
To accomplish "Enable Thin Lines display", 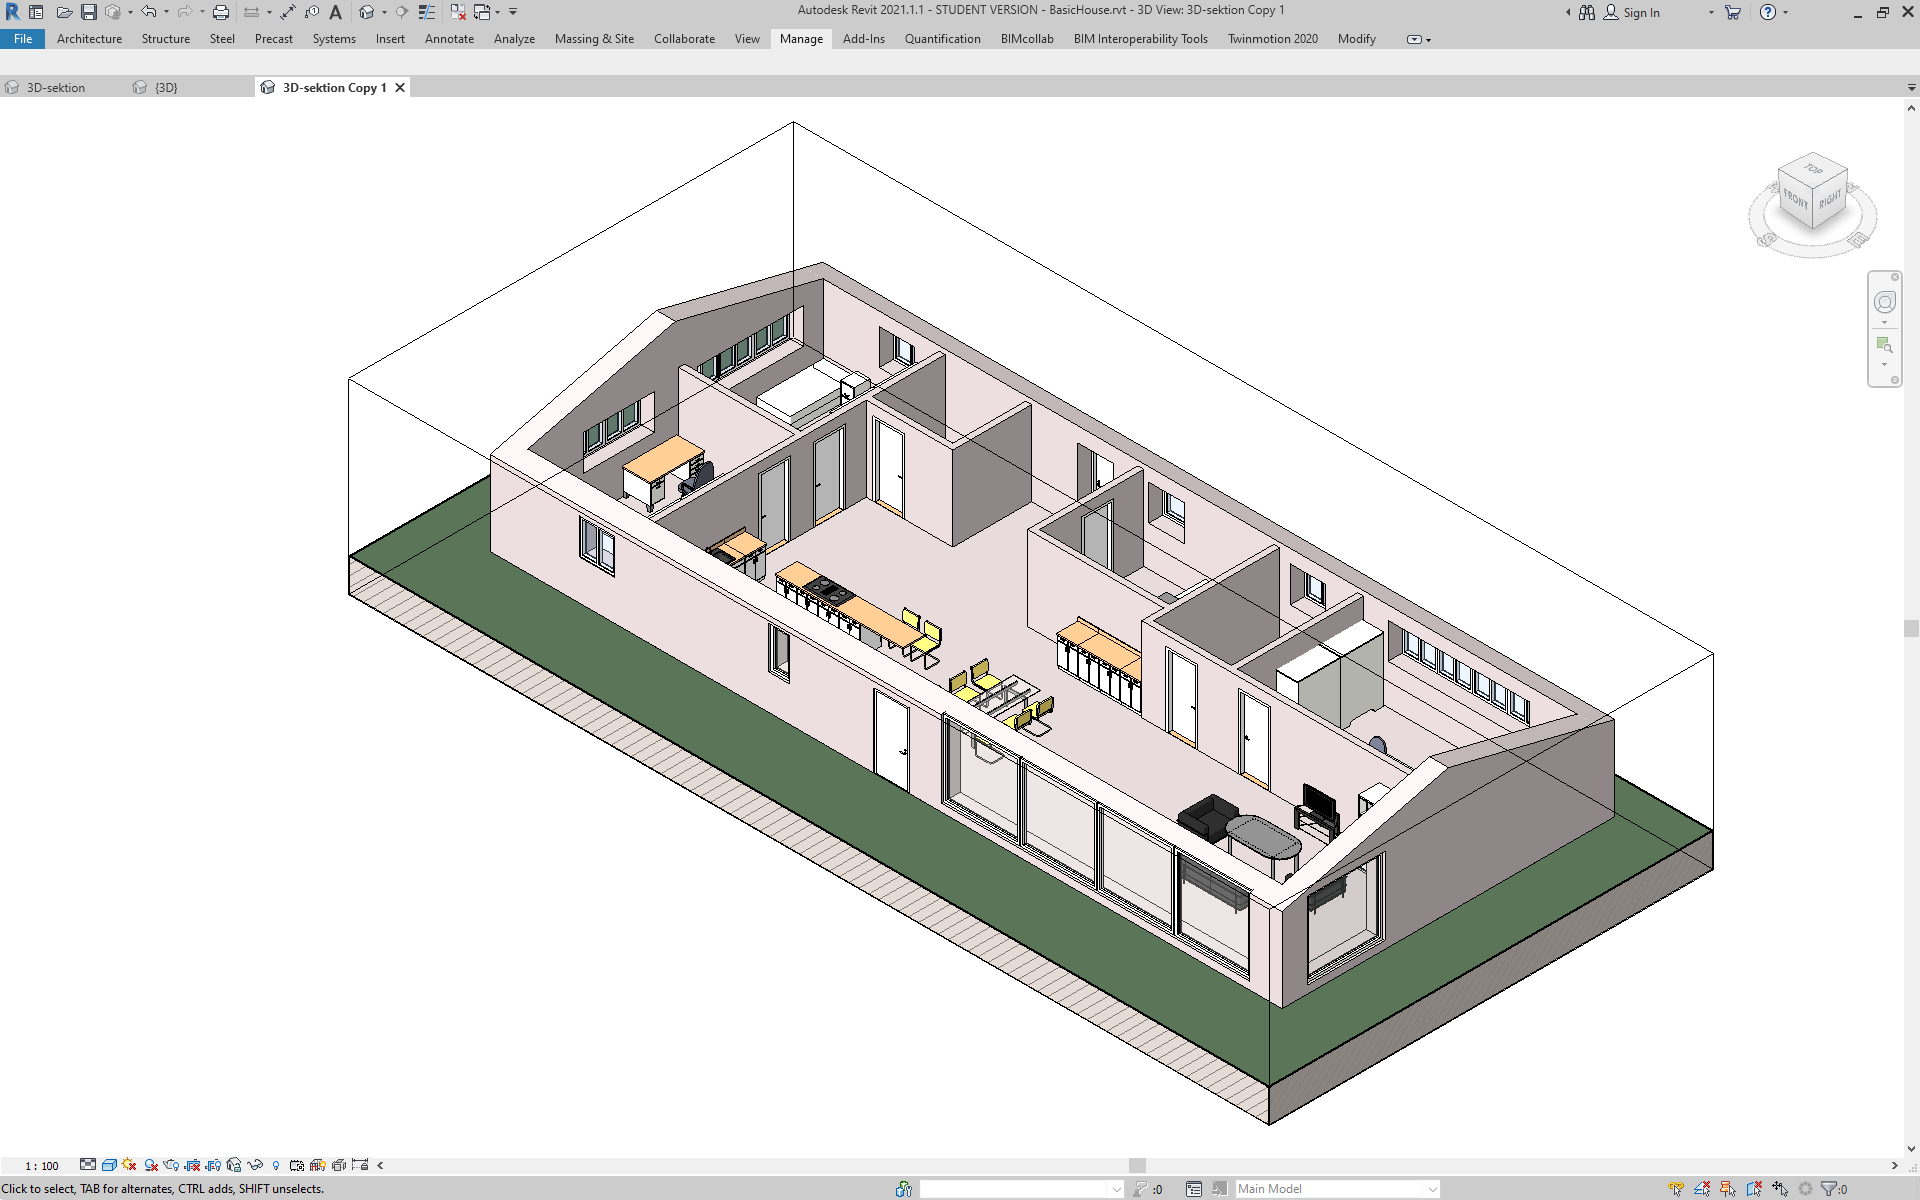I will click(427, 12).
